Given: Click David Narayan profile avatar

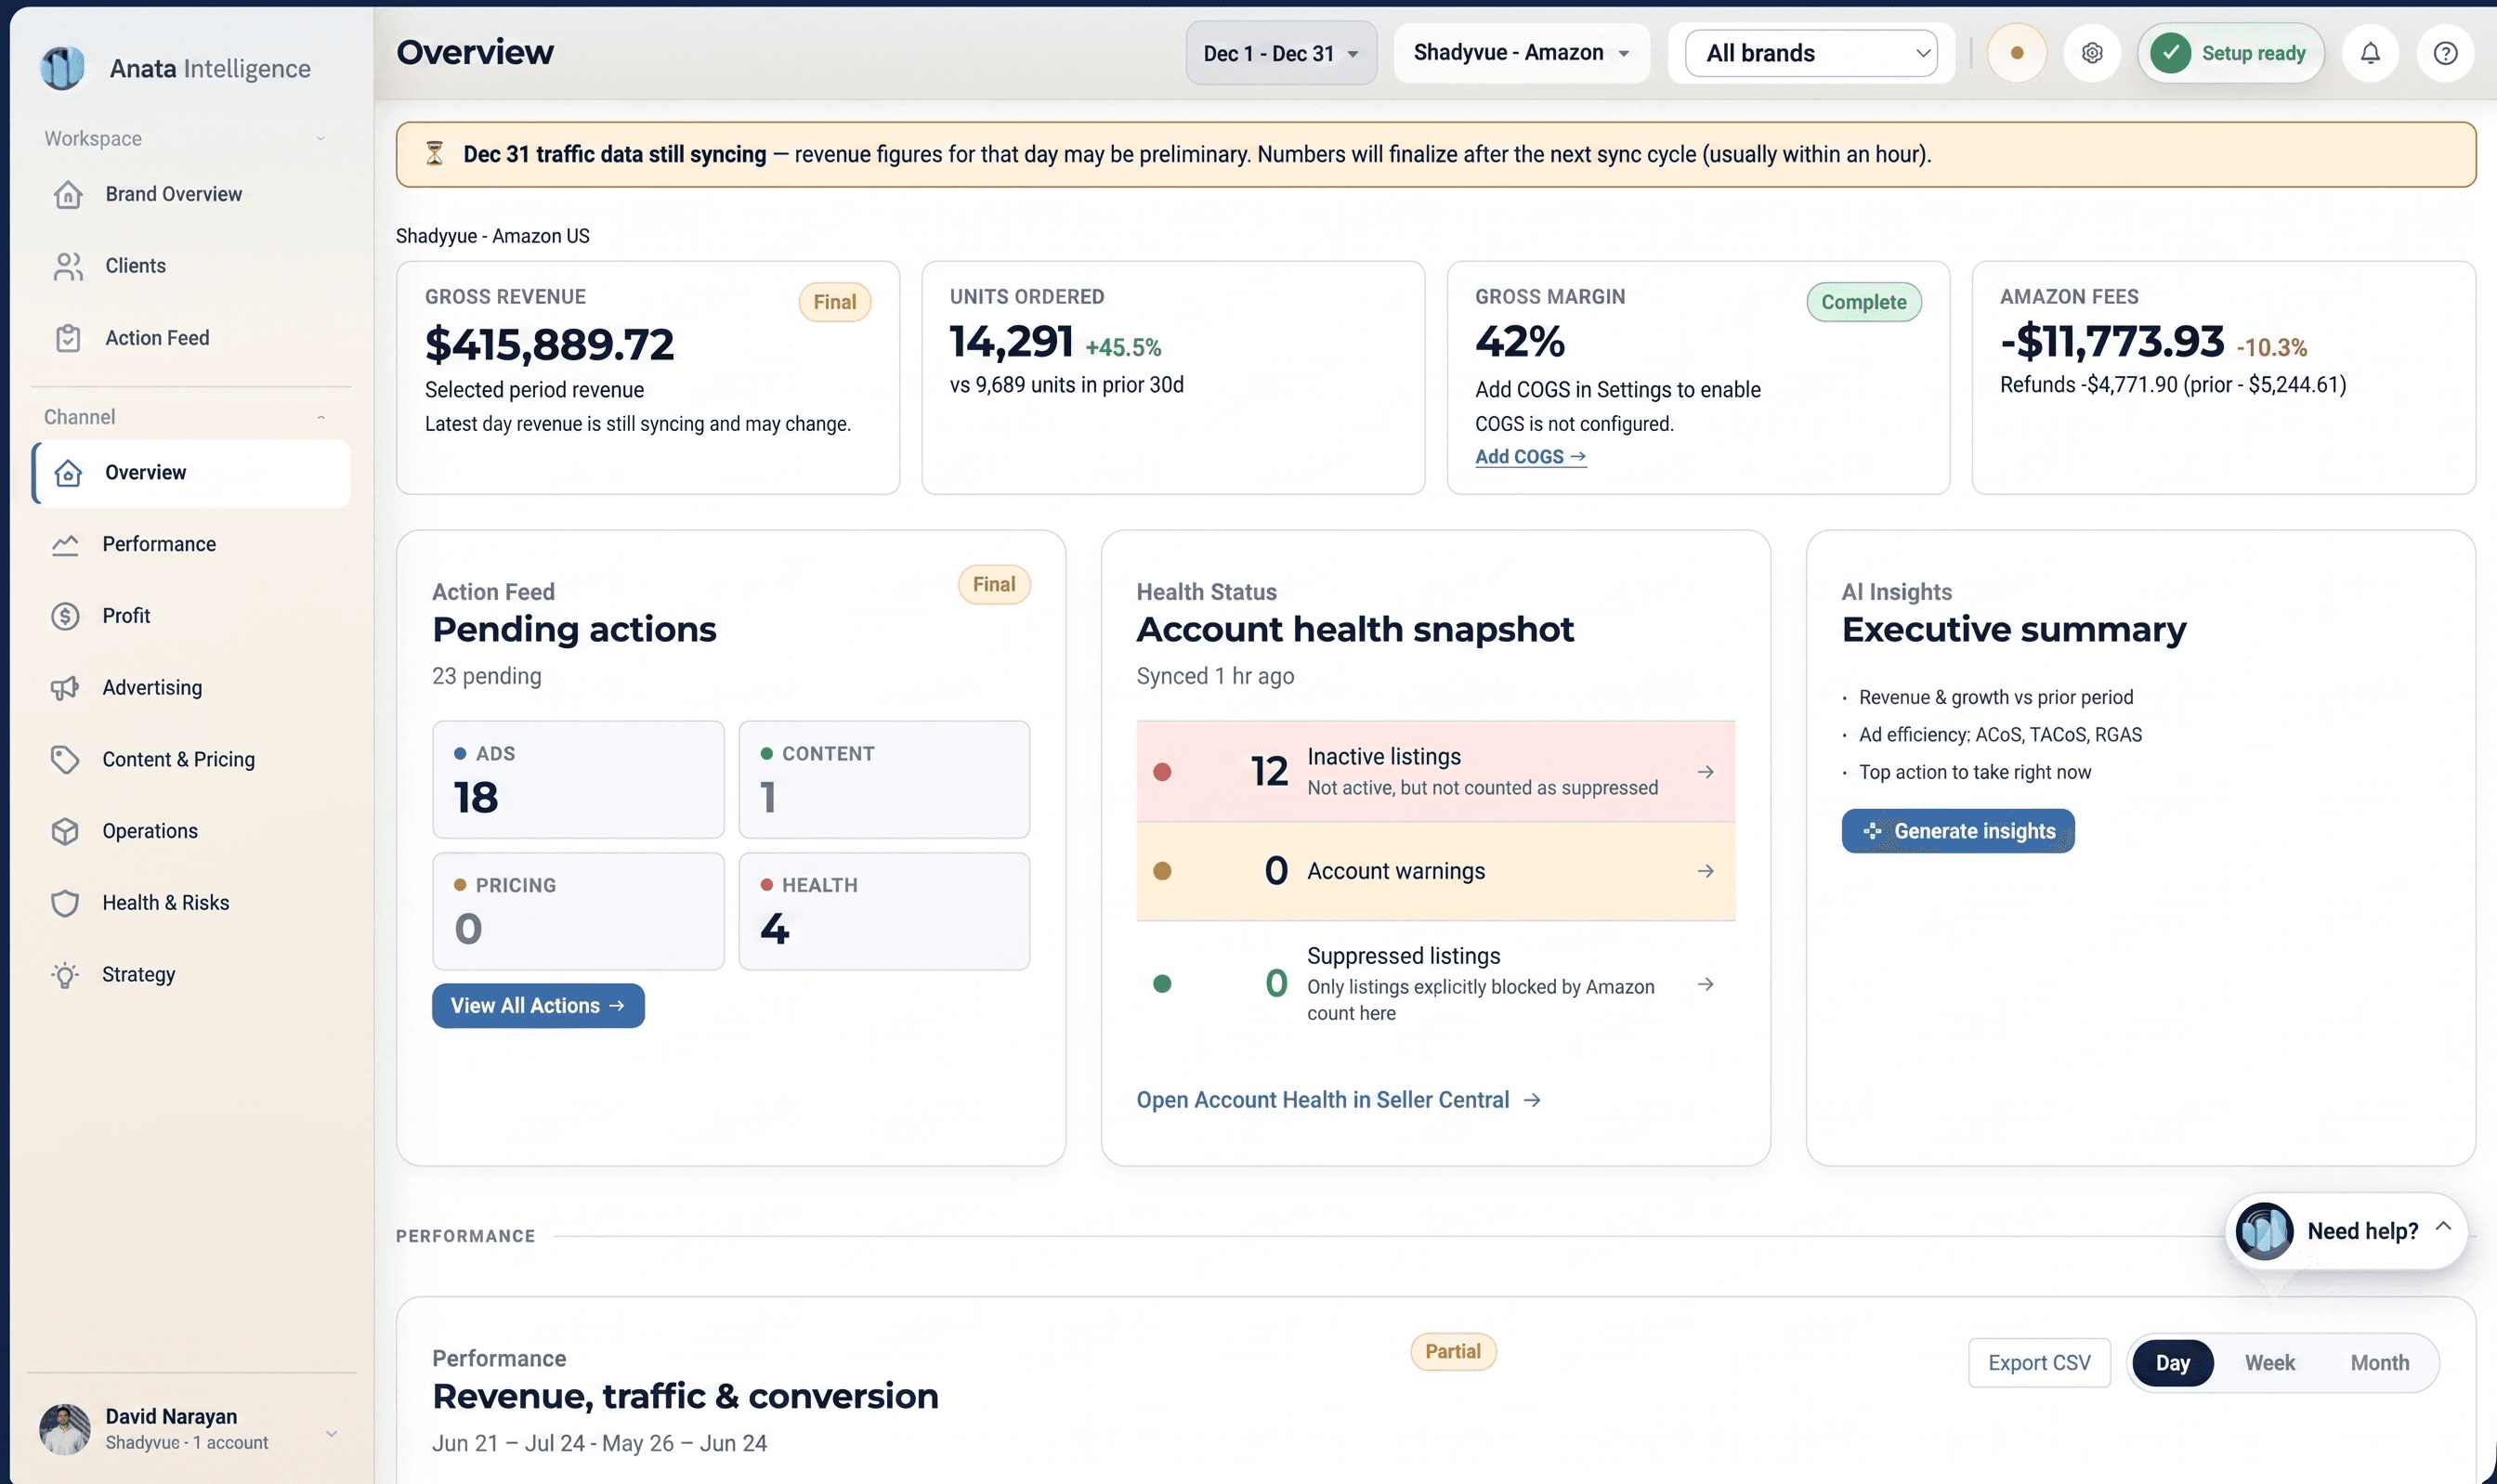Looking at the screenshot, I should click(65, 1429).
